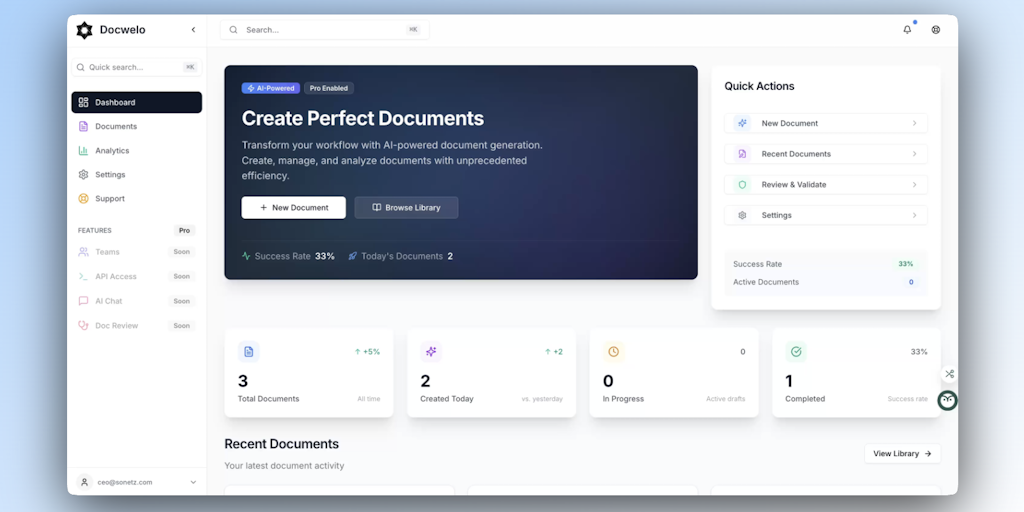
Task: Expand the Recent Documents quick action chevron
Action: [914, 154]
